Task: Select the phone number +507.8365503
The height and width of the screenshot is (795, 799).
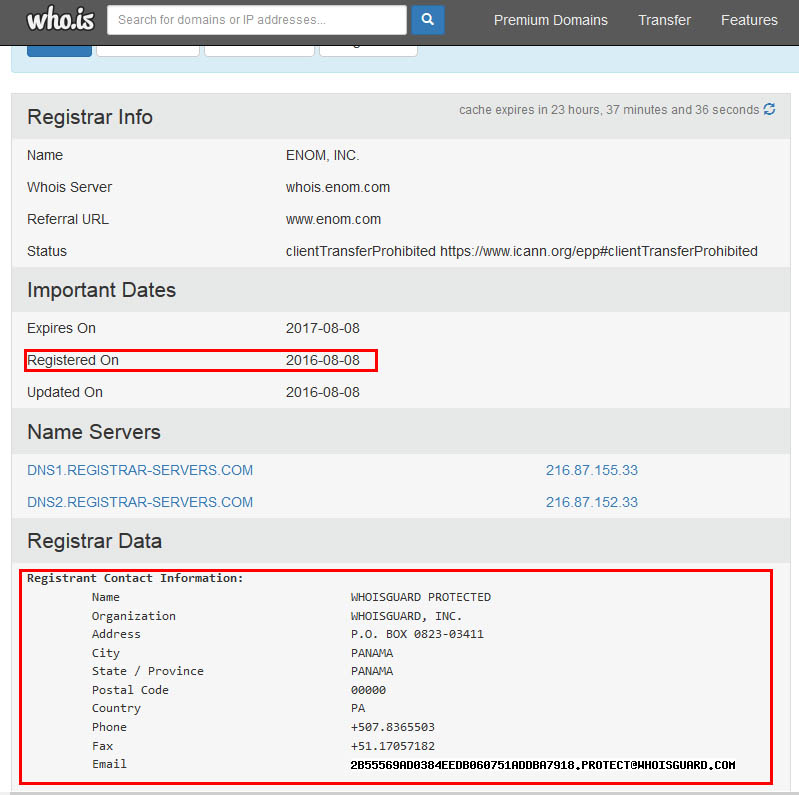Action: [392, 727]
